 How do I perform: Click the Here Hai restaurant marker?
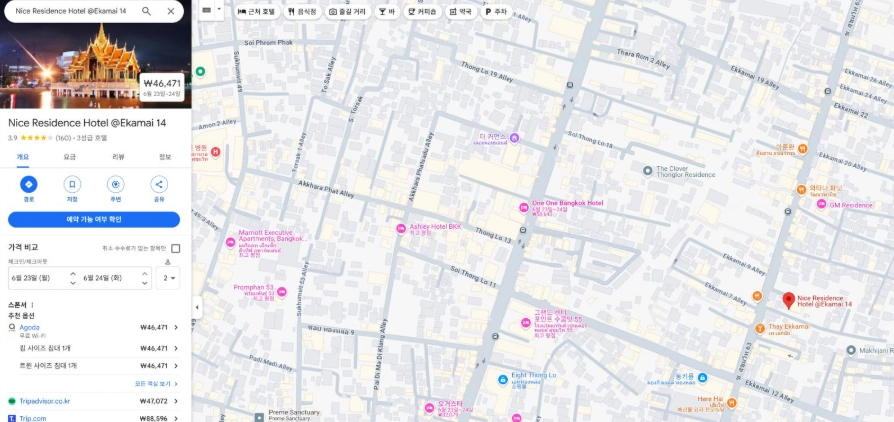[732, 403]
